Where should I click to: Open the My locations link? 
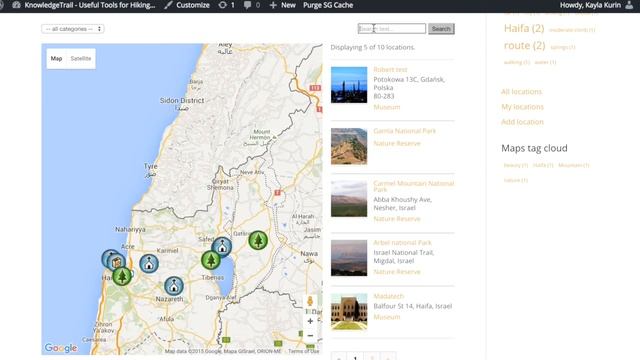(522, 107)
